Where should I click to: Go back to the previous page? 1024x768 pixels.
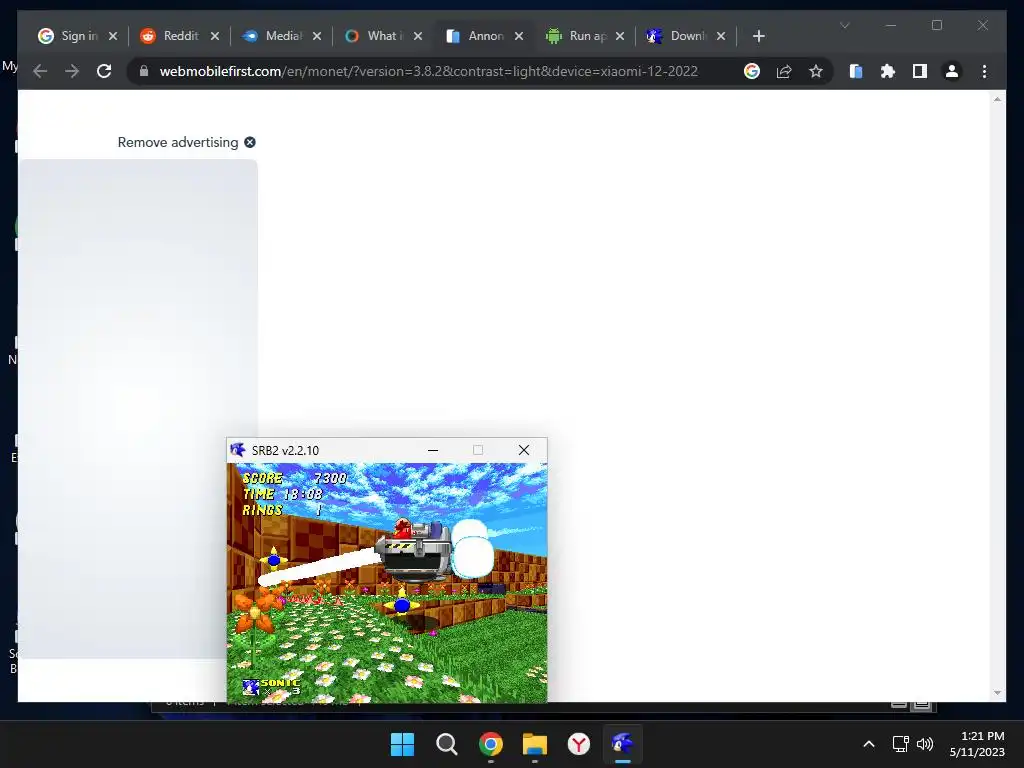click(40, 71)
